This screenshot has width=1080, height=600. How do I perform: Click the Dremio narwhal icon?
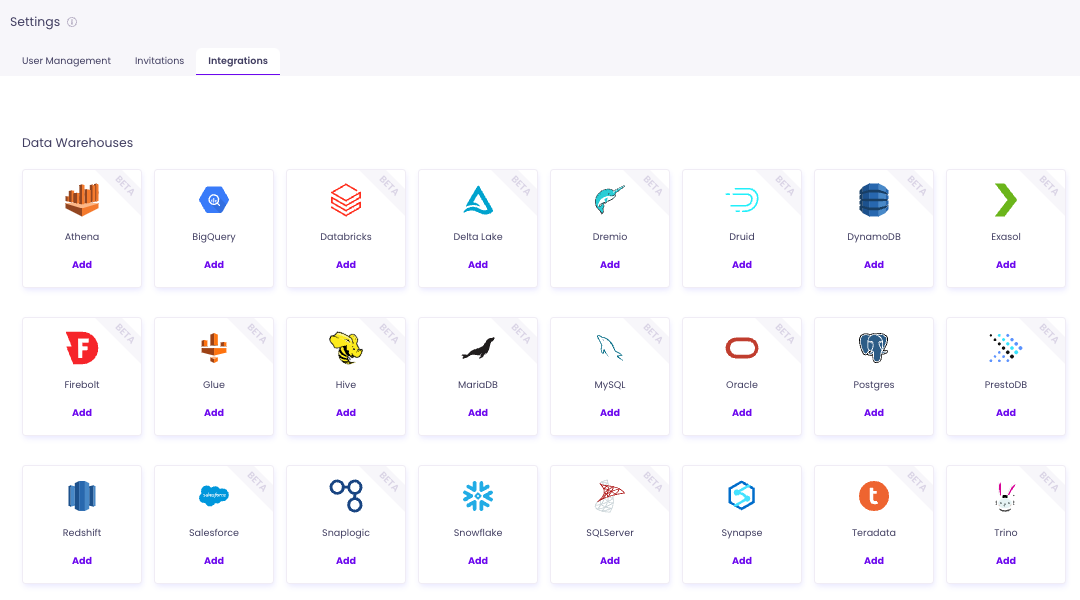609,200
